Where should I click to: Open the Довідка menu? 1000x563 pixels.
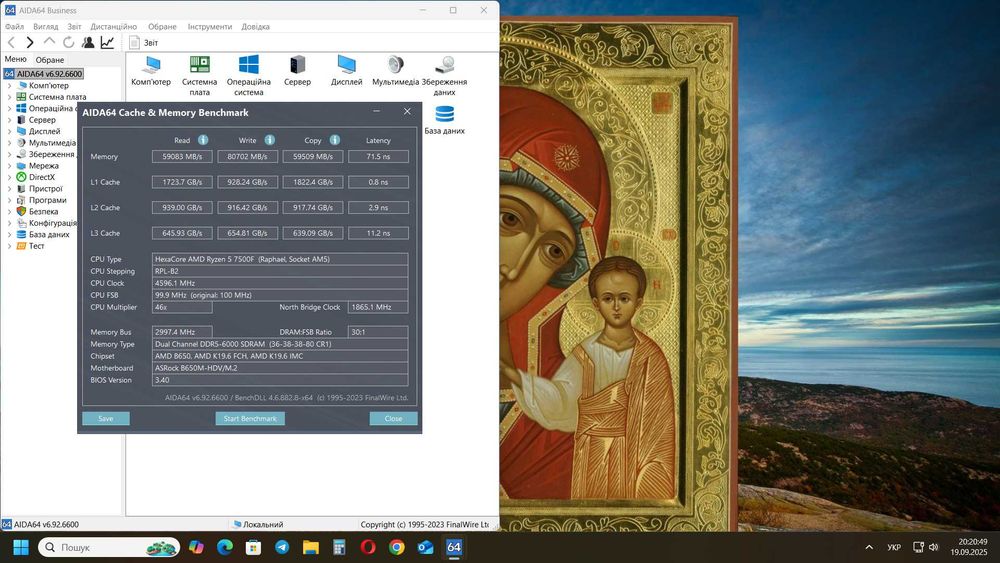click(255, 27)
